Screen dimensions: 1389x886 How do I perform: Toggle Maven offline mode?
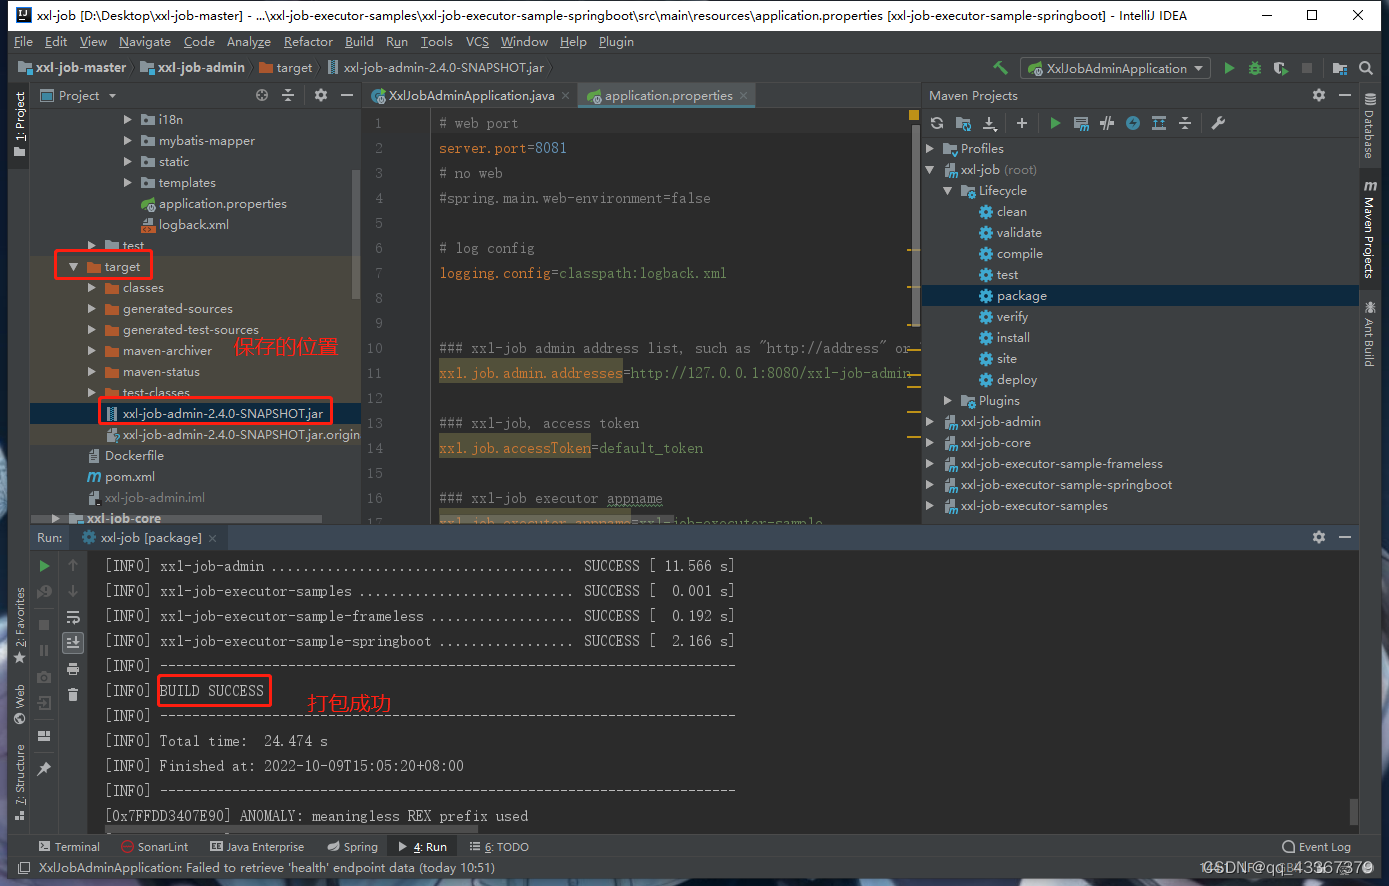point(1107,123)
